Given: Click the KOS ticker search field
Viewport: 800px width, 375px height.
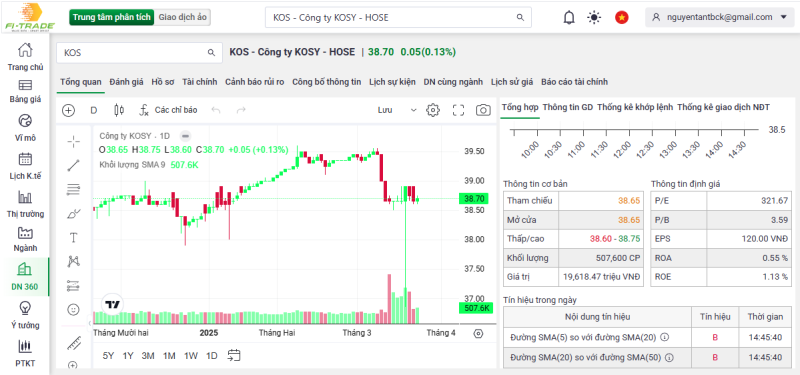Looking at the screenshot, I should tap(139, 53).
